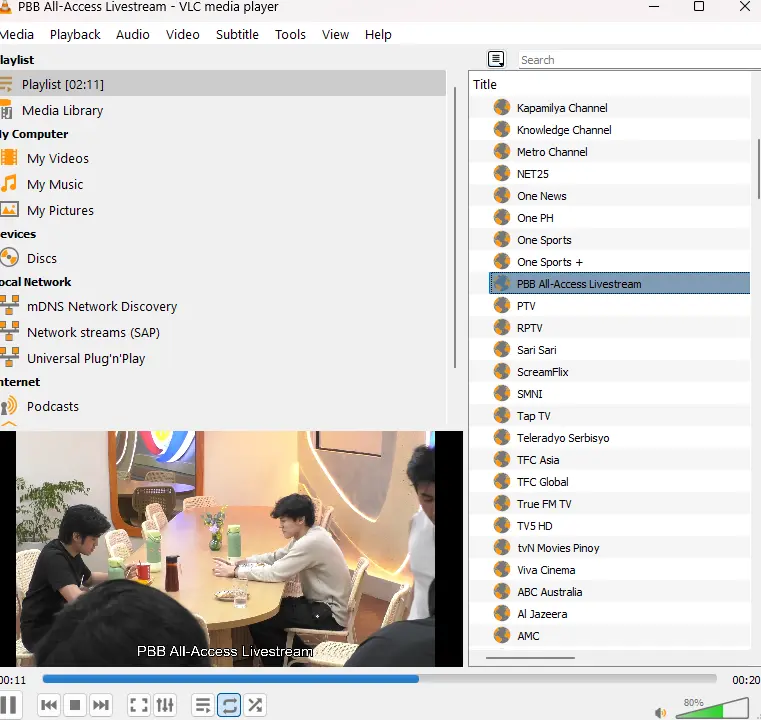Viewport: 761px width, 720px height.
Task: Select PBB All-Access Livestream playlist row
Action: tap(620, 283)
